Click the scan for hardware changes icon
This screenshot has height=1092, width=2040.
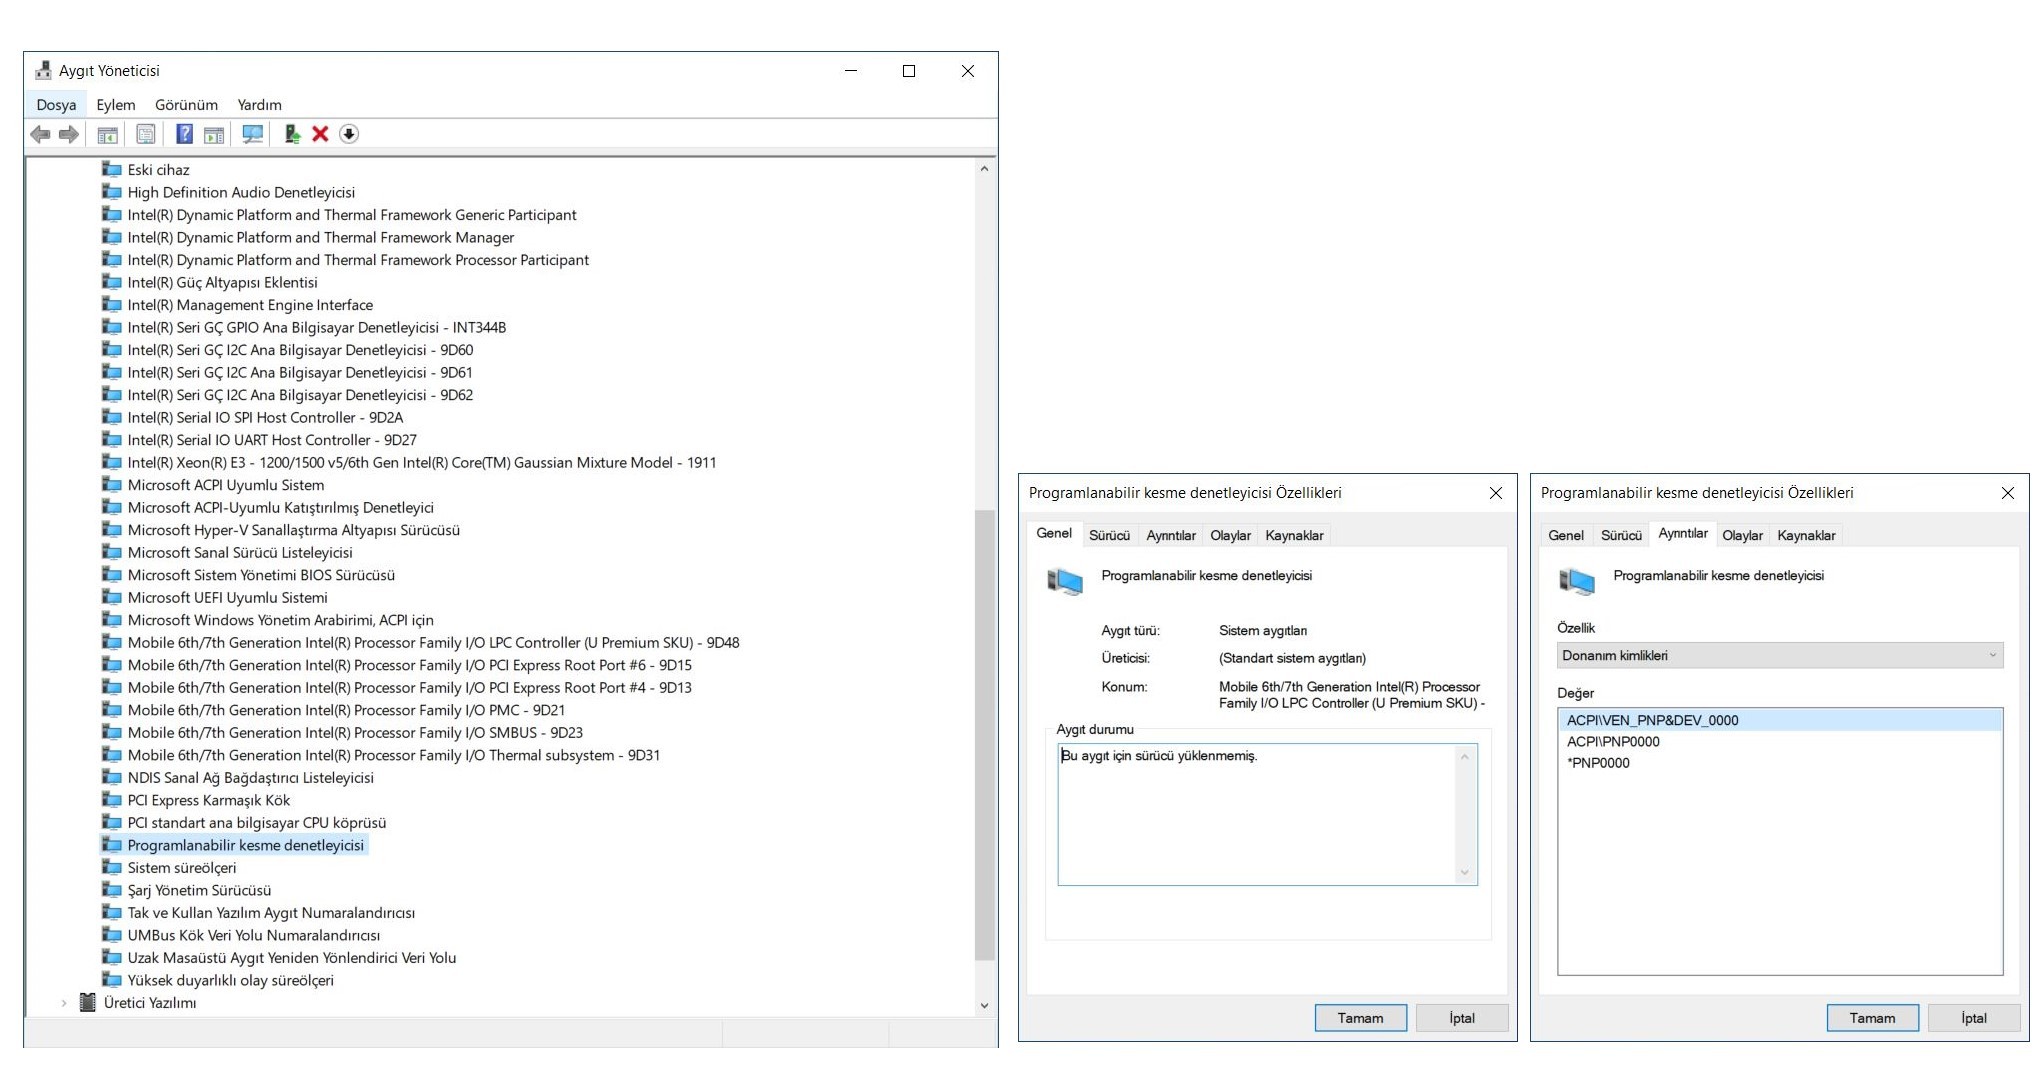tap(252, 134)
